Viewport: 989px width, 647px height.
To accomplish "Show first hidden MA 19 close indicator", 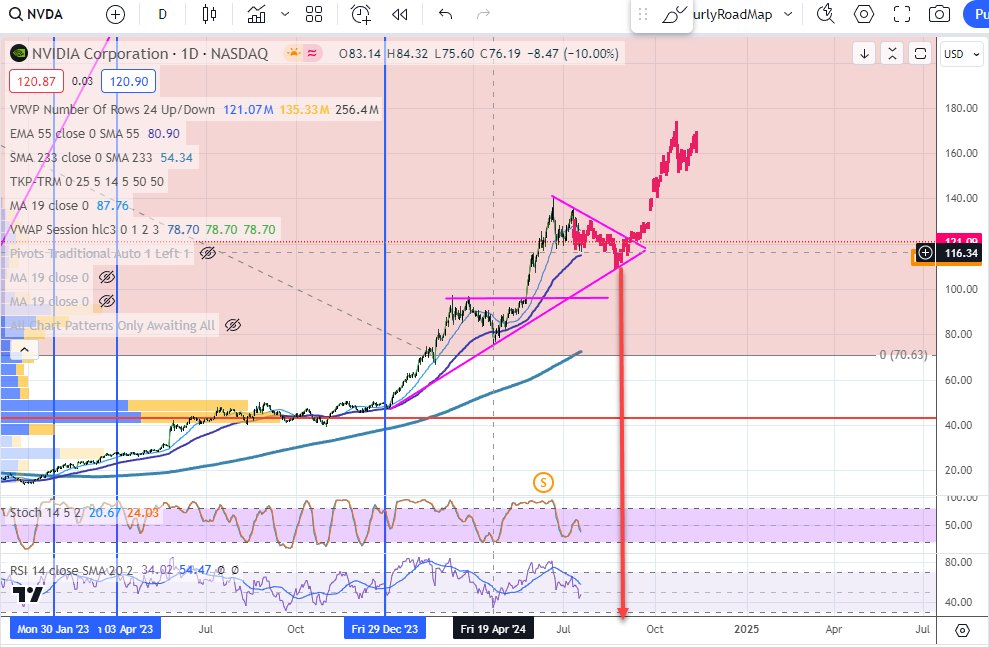I will (107, 277).
